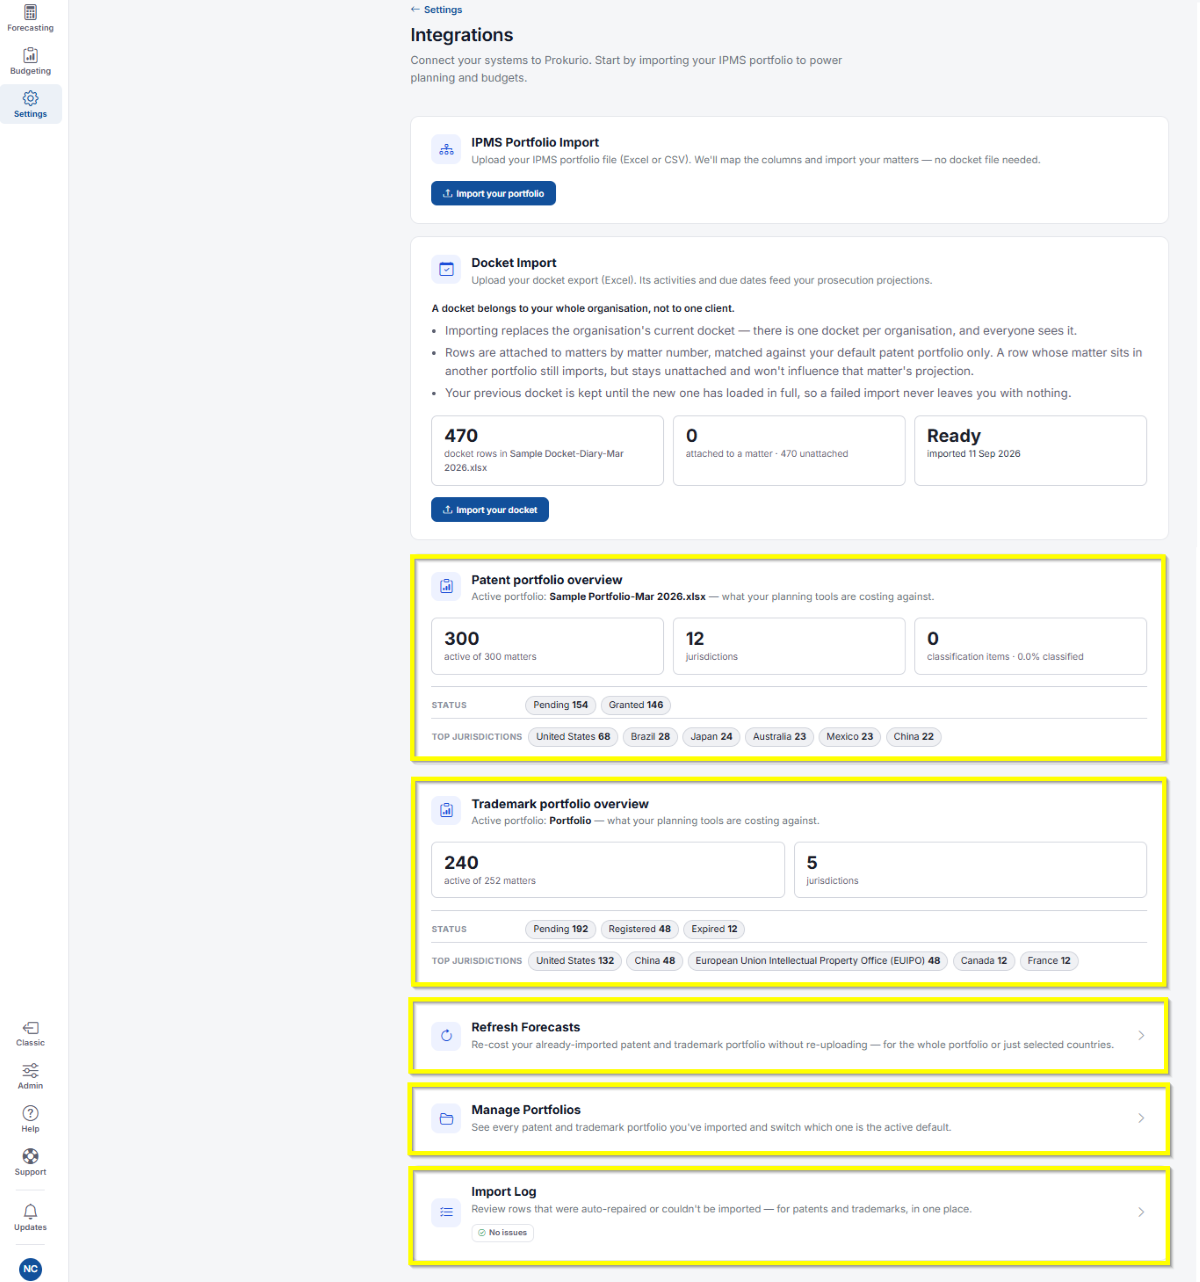Click the Canada 12 jurisdiction chip
The height and width of the screenshot is (1282, 1200).
point(984,961)
